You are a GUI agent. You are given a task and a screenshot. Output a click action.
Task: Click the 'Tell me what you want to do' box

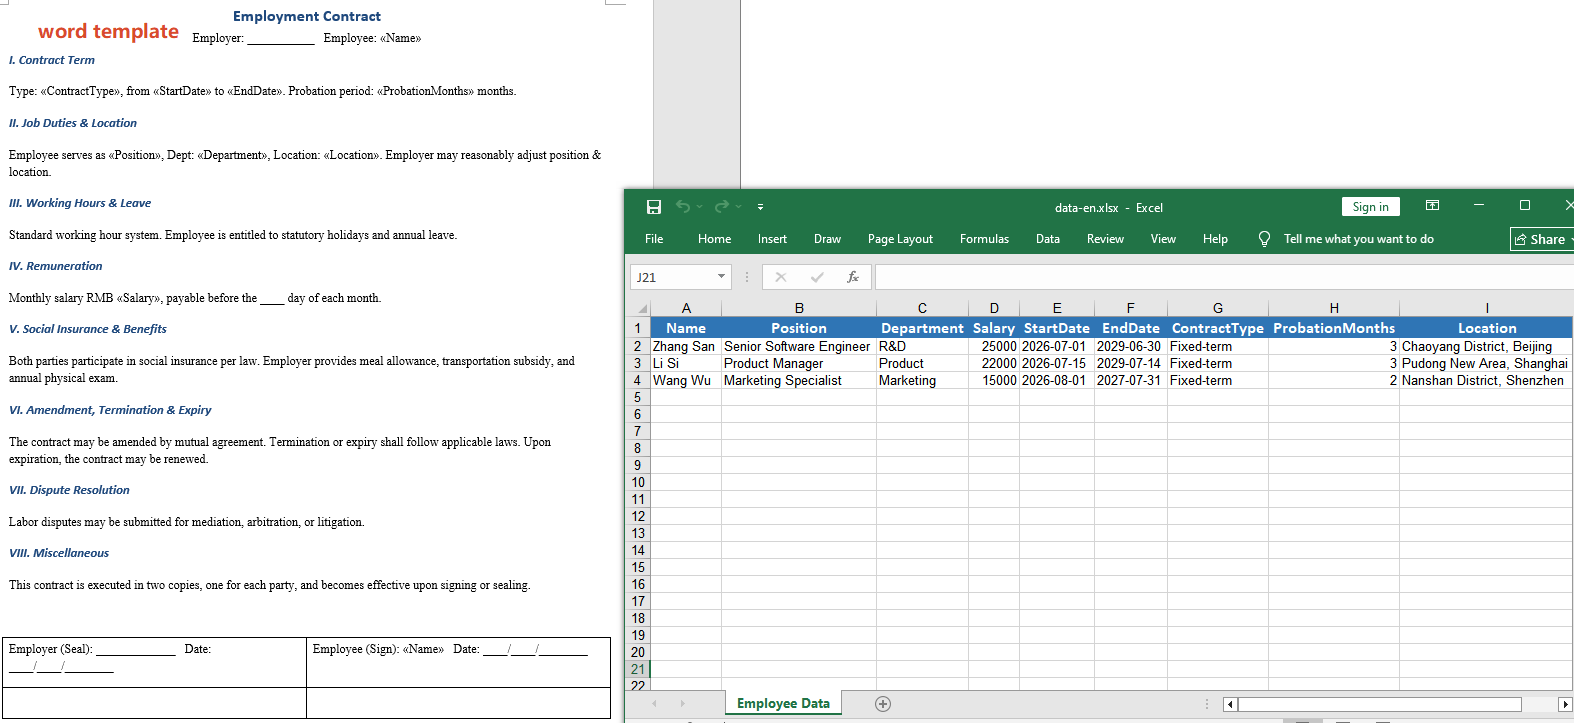pyautogui.click(x=1358, y=239)
